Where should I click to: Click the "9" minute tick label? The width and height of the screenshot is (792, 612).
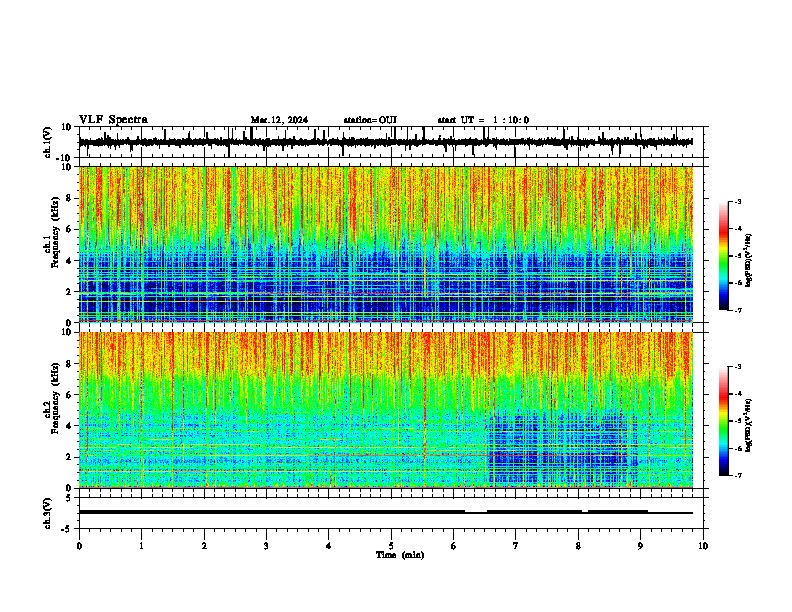click(x=640, y=546)
